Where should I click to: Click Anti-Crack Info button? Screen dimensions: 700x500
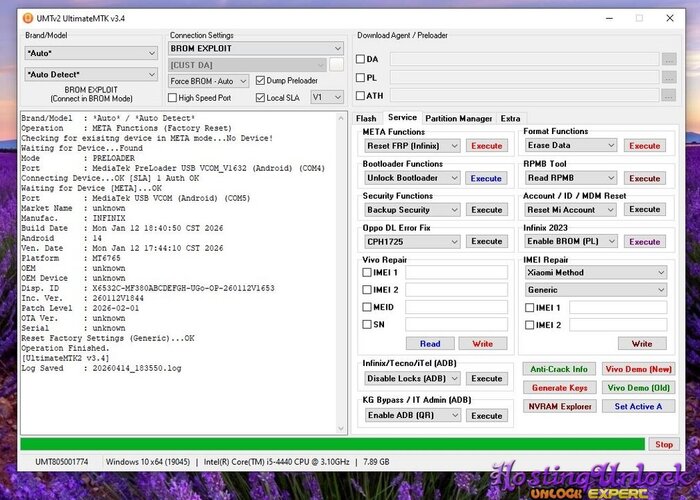(x=559, y=369)
